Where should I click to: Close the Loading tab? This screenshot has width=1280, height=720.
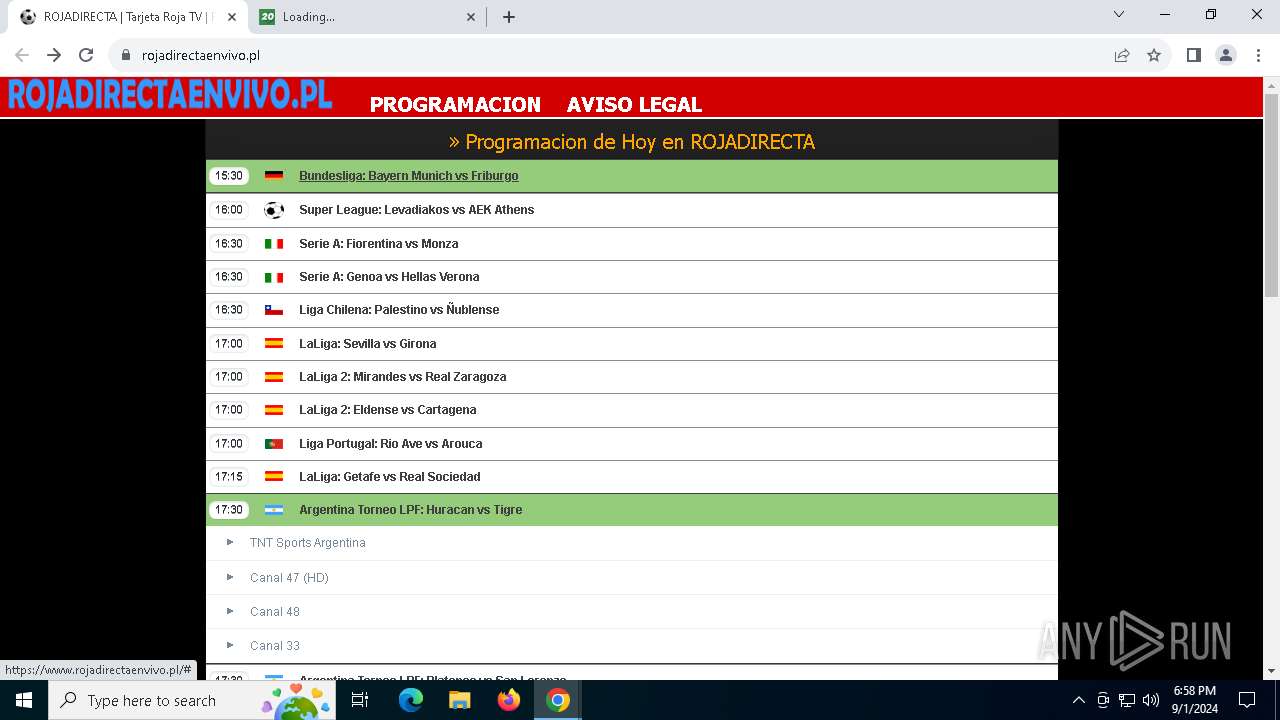click(471, 17)
